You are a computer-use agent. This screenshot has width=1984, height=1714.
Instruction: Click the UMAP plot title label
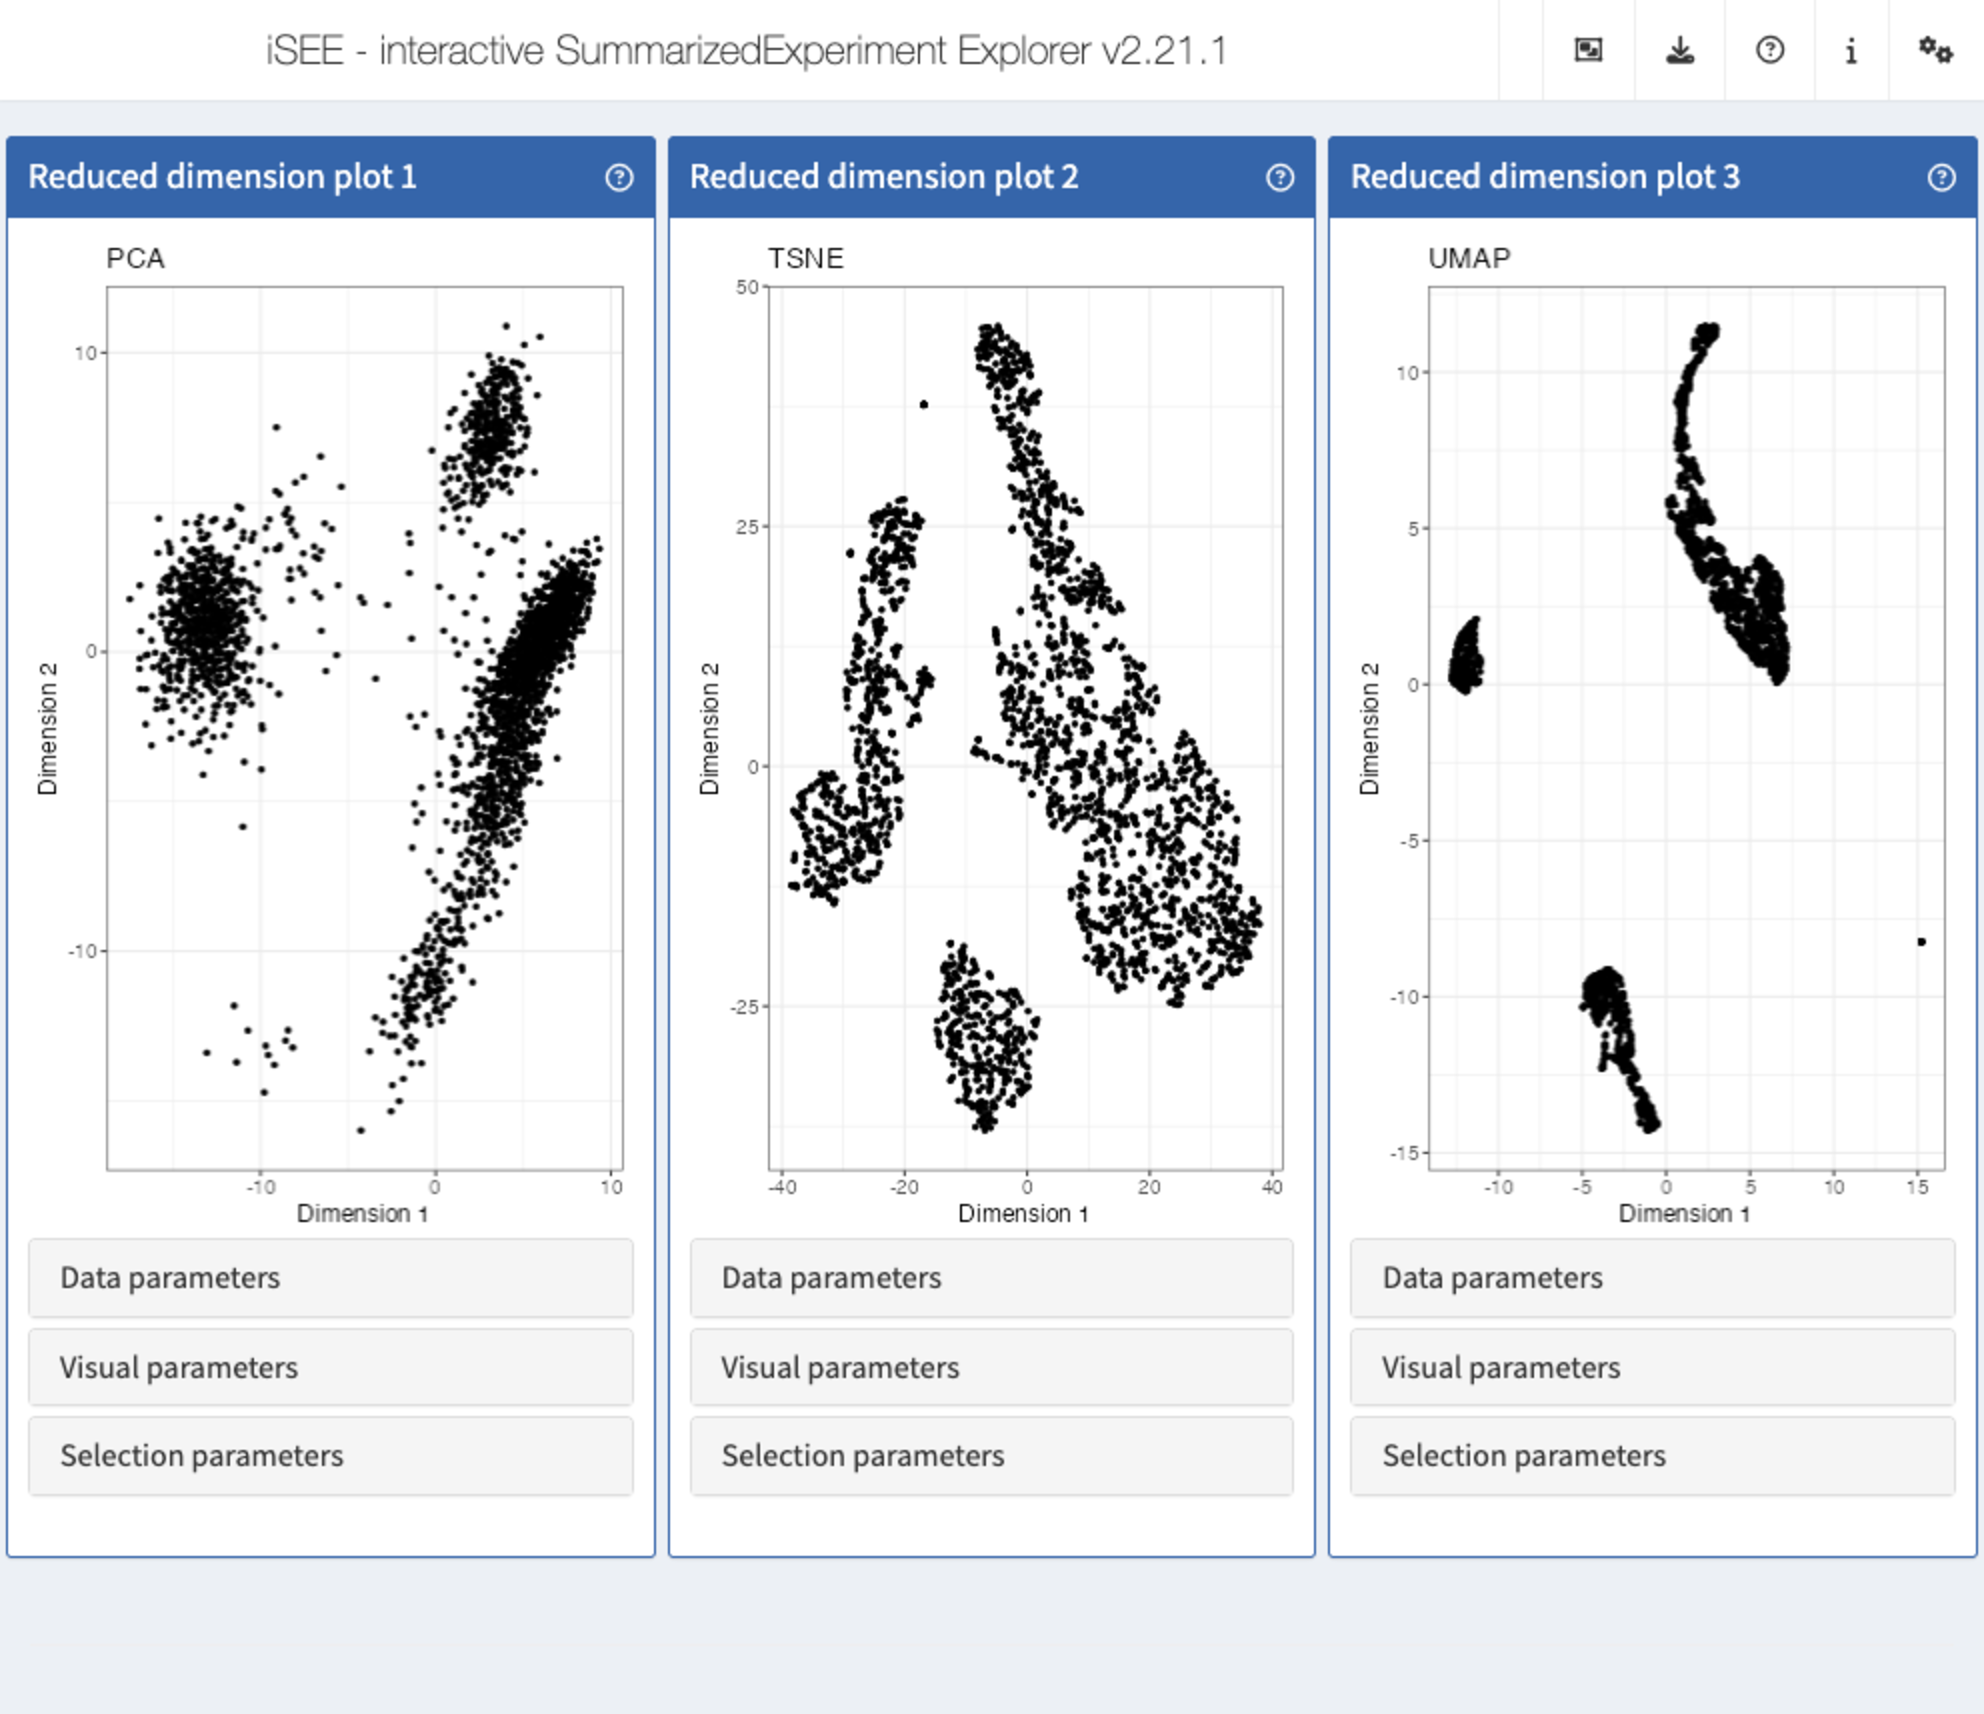(x=1469, y=259)
